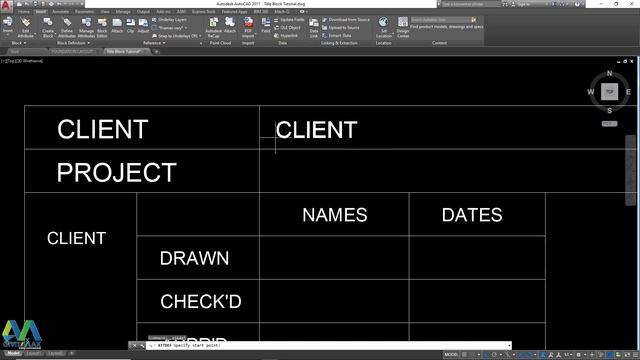
Task: Click the Attach reference icon in Reference panel
Action: coord(117,24)
